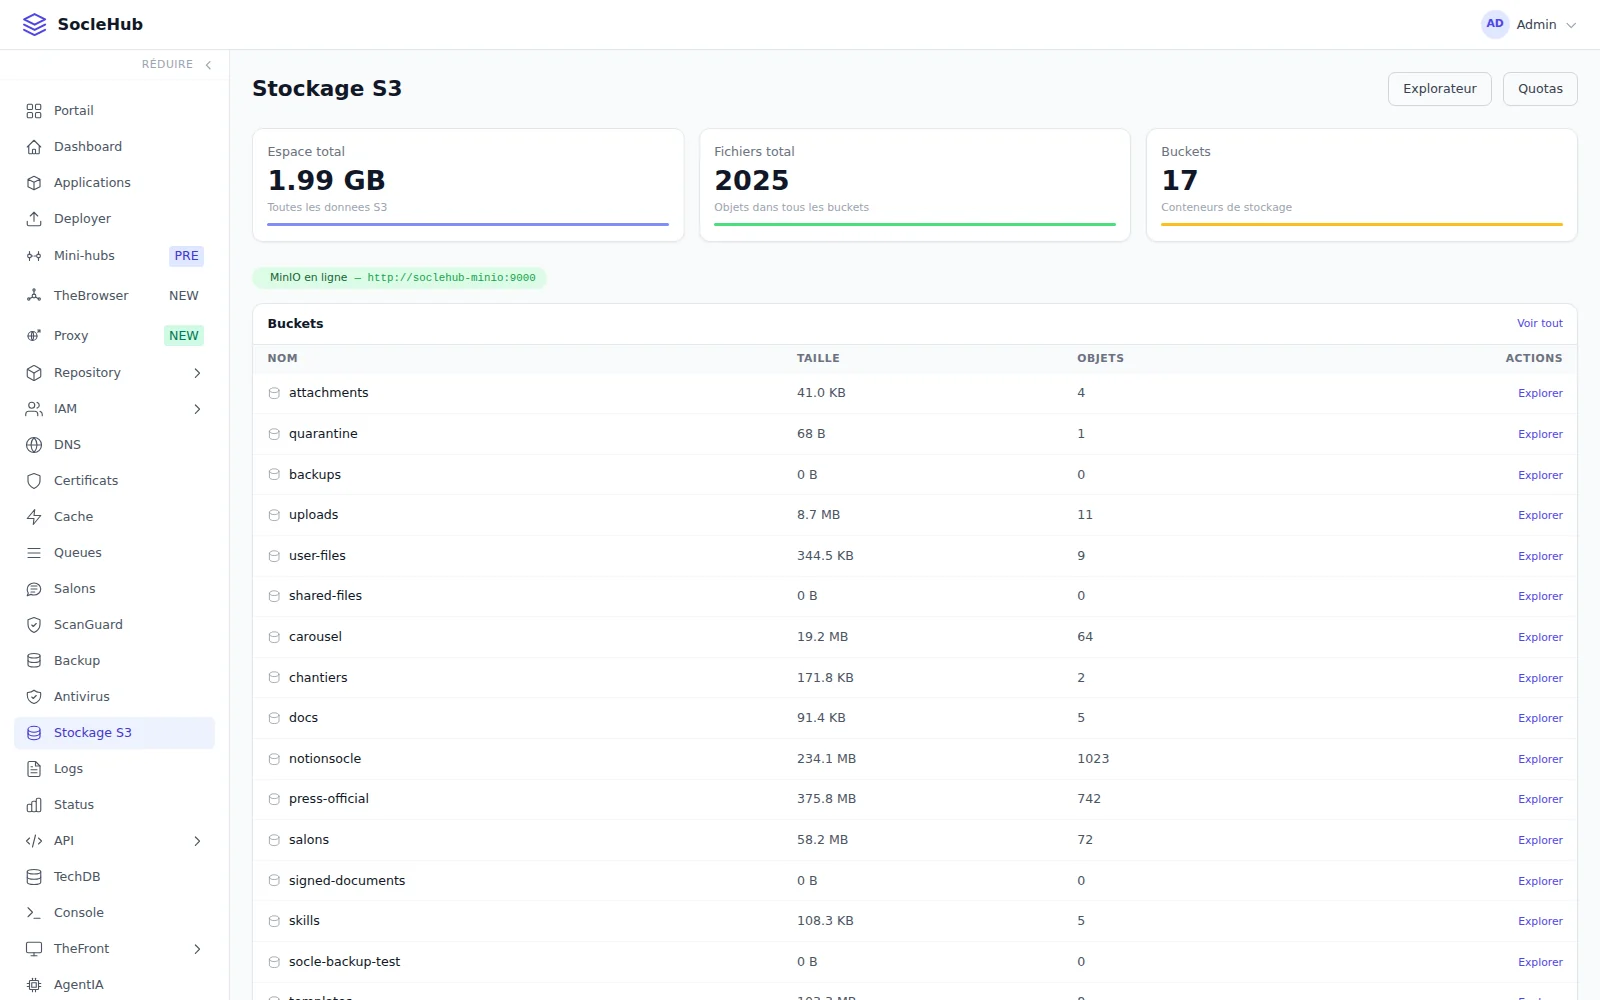Click the Espace total card

click(x=468, y=185)
